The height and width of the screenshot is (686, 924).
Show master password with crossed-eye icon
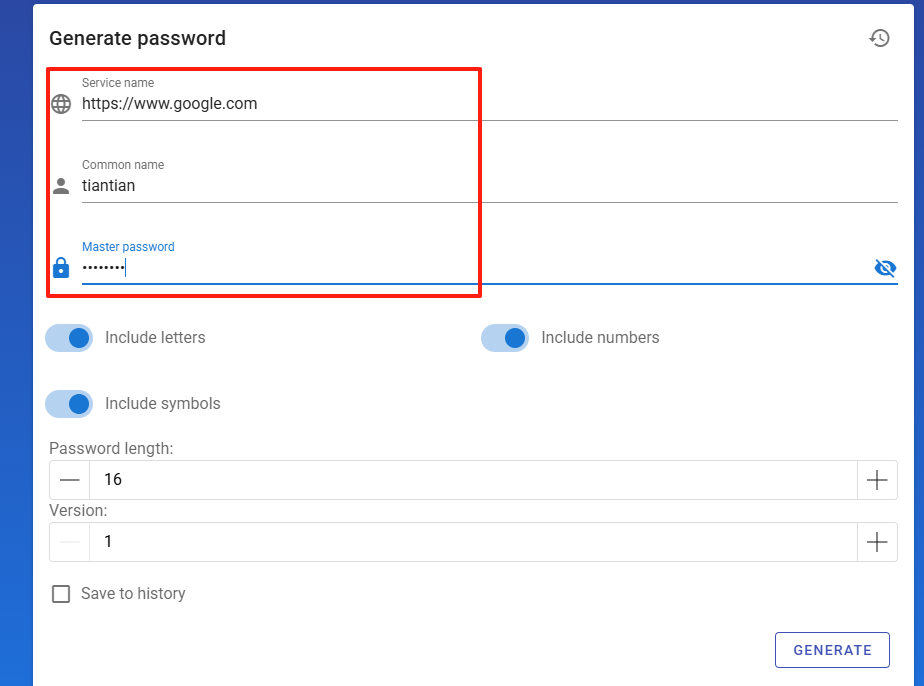(x=885, y=268)
